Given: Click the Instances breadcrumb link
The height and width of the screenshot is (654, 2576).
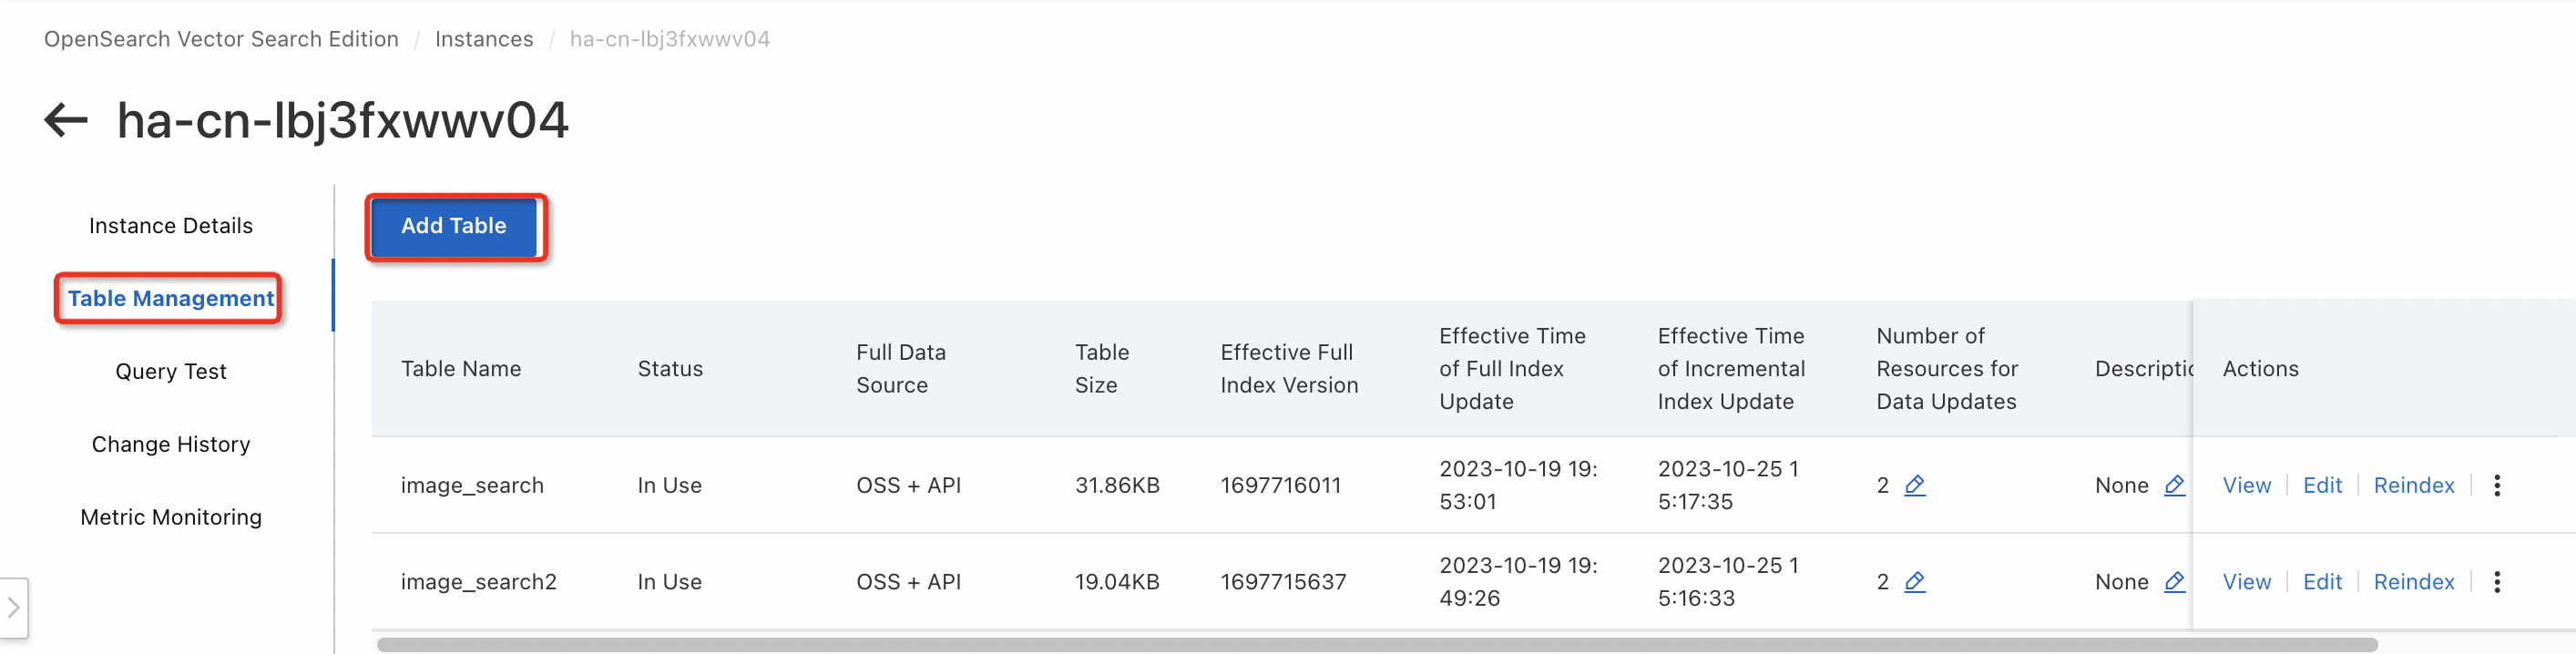Looking at the screenshot, I should click(484, 39).
